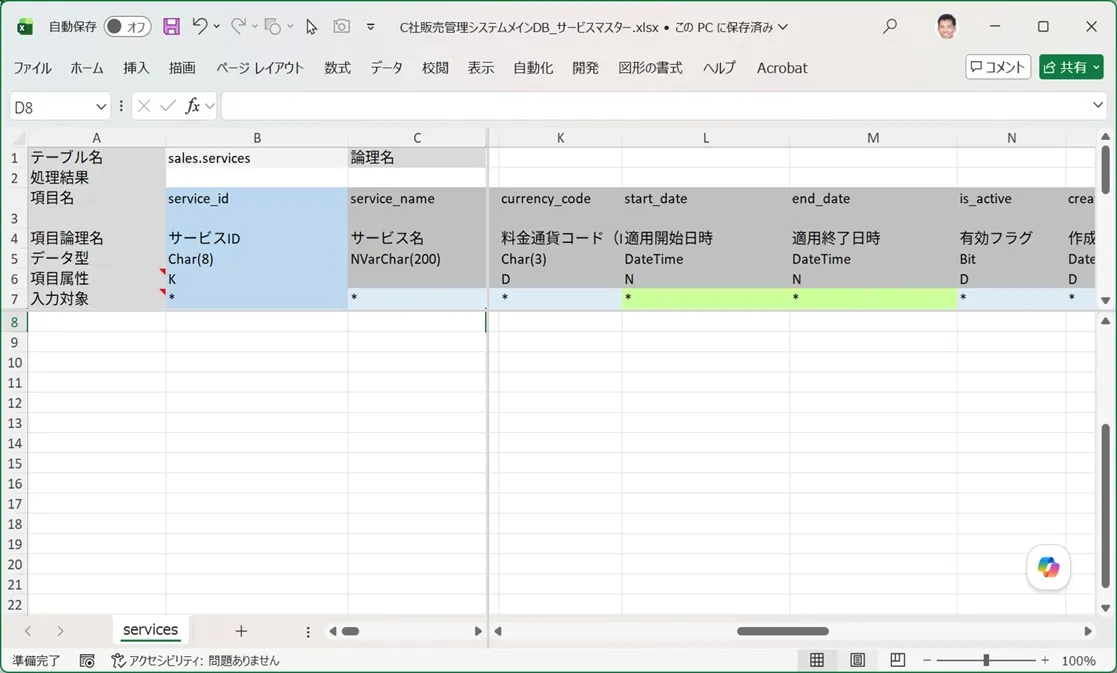This screenshot has width=1117, height=673.
Task: Undo the last action
Action: tap(199, 26)
